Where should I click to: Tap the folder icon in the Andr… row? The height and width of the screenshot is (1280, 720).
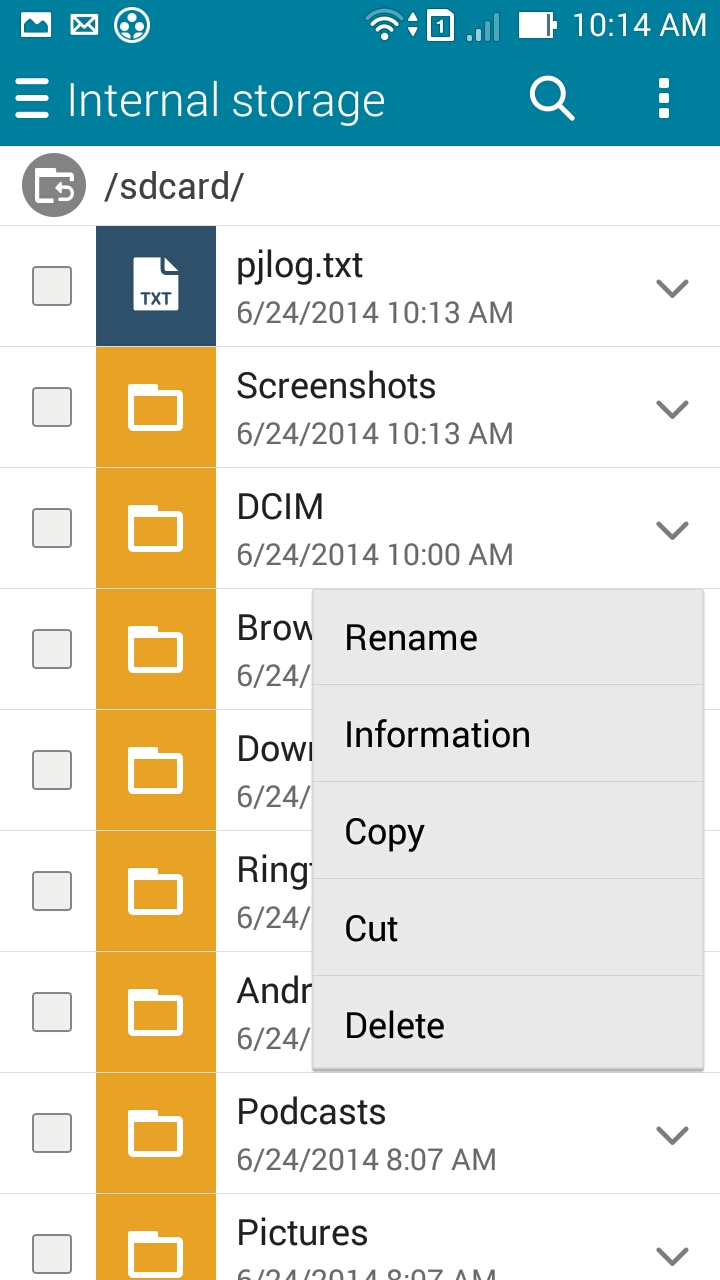(x=156, y=1012)
